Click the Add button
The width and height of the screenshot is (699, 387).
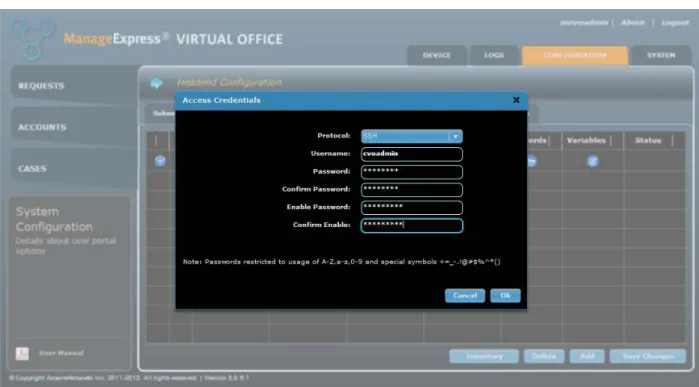pos(587,356)
